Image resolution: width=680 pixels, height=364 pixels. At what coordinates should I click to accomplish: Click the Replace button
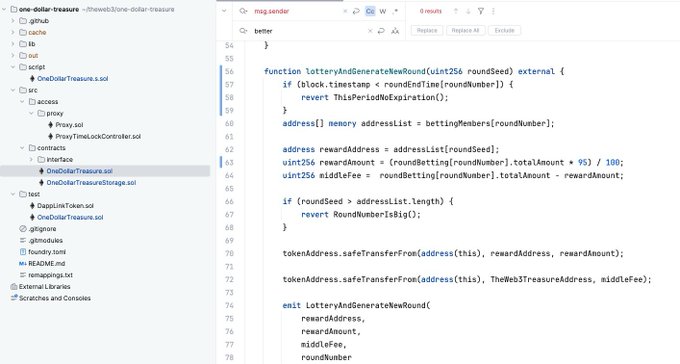(427, 30)
